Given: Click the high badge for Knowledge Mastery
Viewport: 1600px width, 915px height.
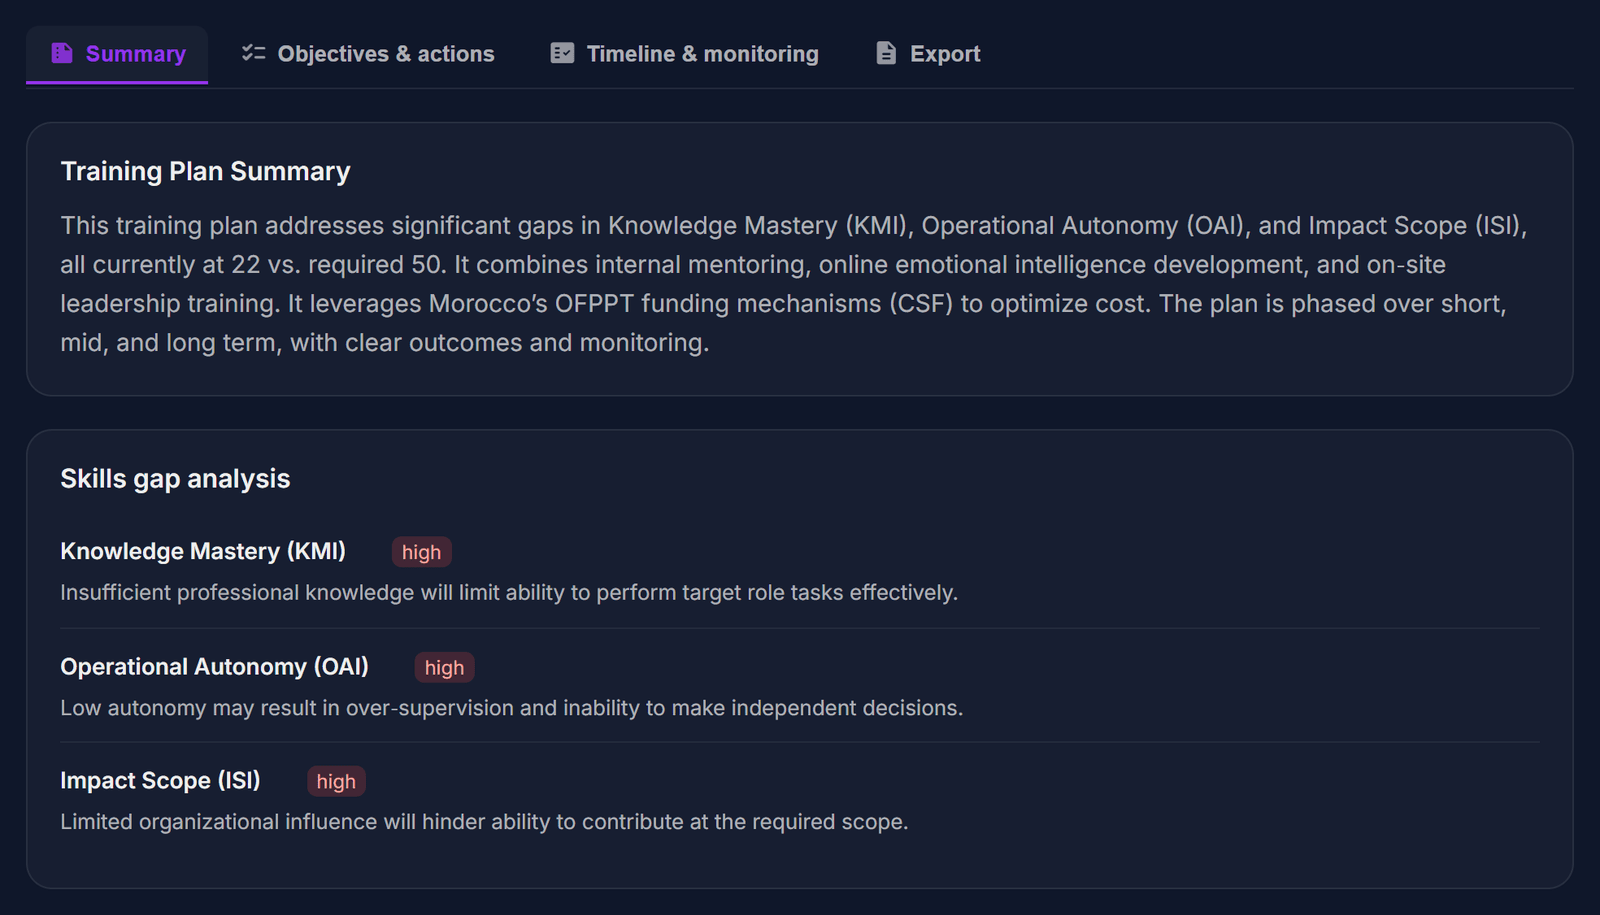Looking at the screenshot, I should [x=421, y=552].
